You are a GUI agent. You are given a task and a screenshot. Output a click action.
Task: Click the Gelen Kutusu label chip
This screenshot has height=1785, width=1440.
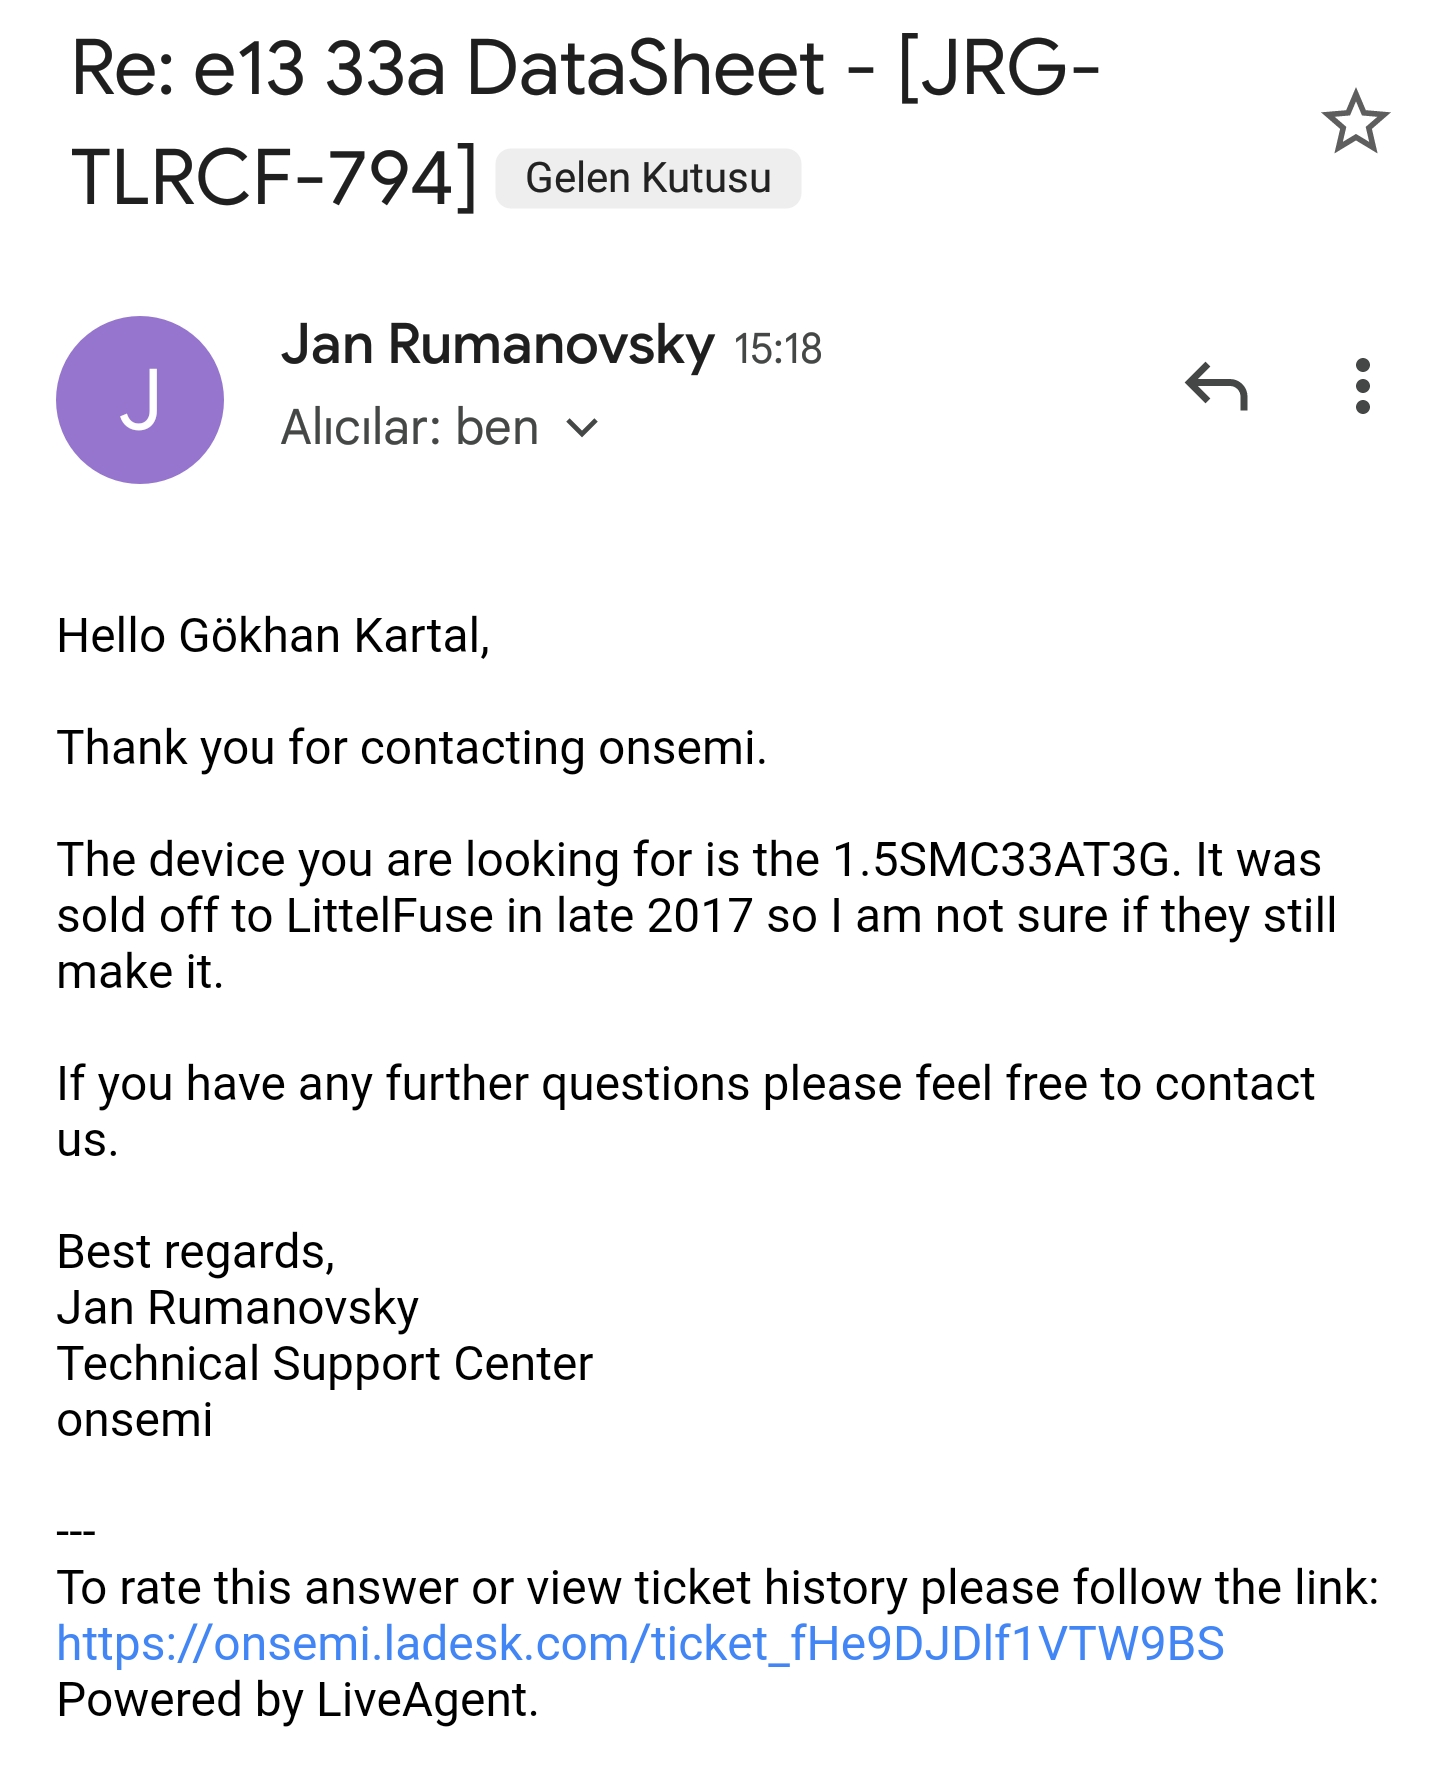click(648, 179)
